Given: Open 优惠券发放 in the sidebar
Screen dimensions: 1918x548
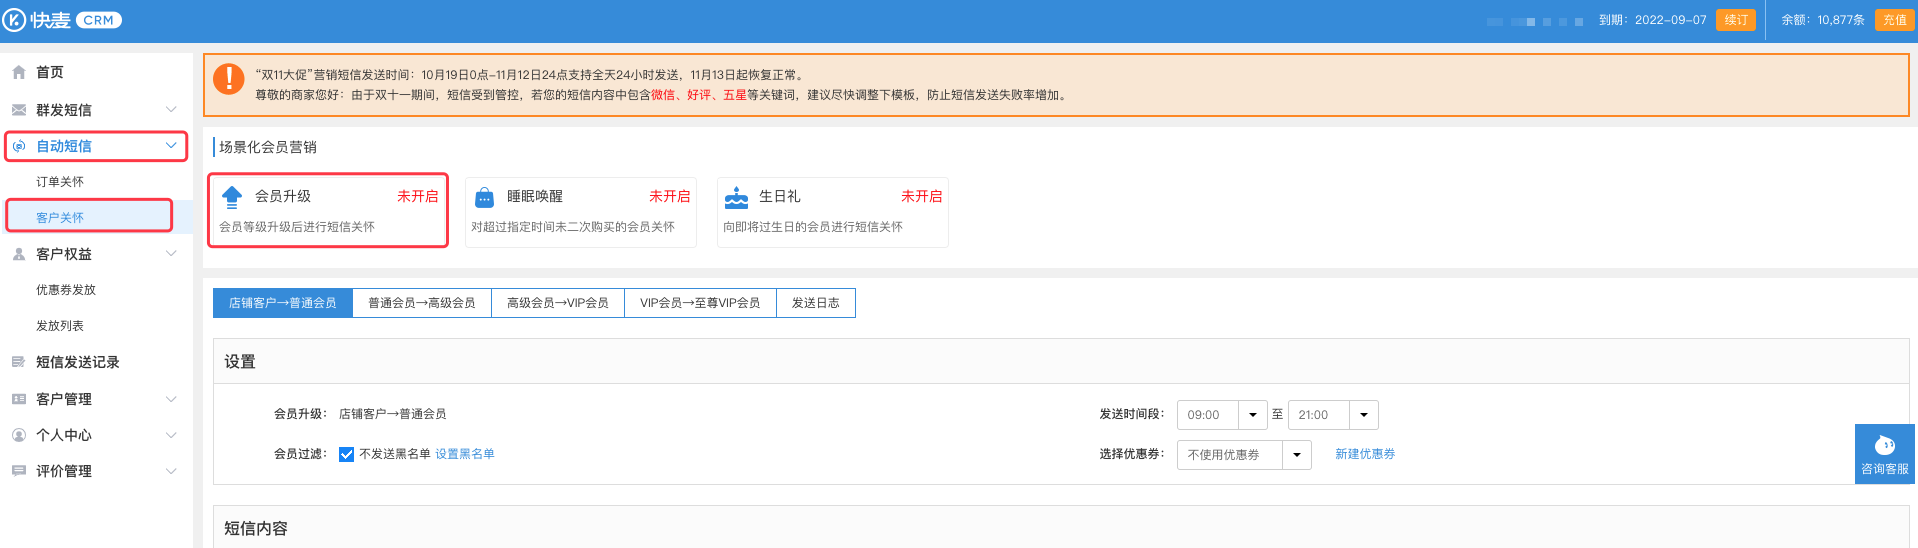Looking at the screenshot, I should click(66, 290).
